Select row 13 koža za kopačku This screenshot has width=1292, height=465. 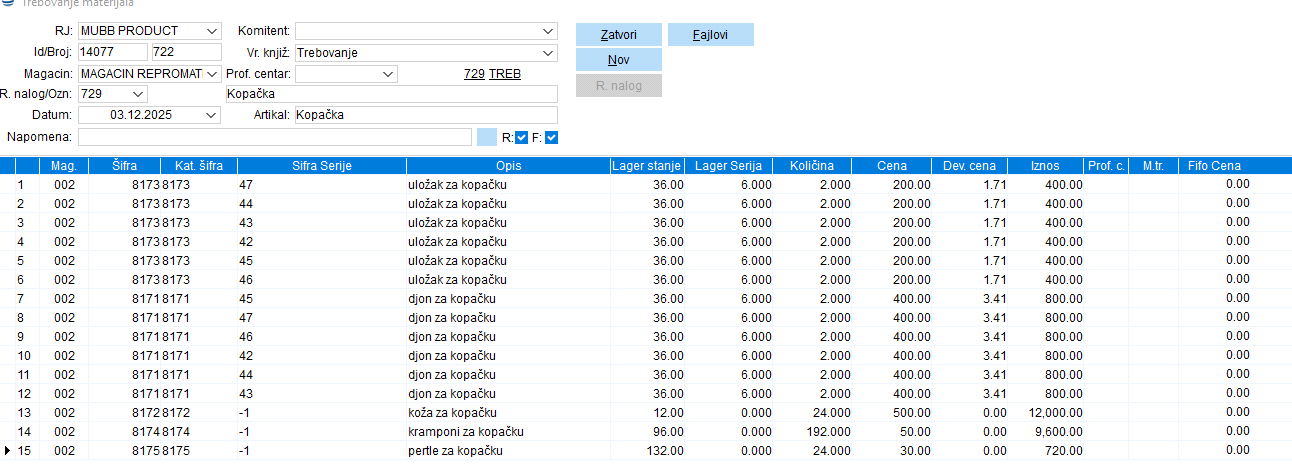[450, 413]
